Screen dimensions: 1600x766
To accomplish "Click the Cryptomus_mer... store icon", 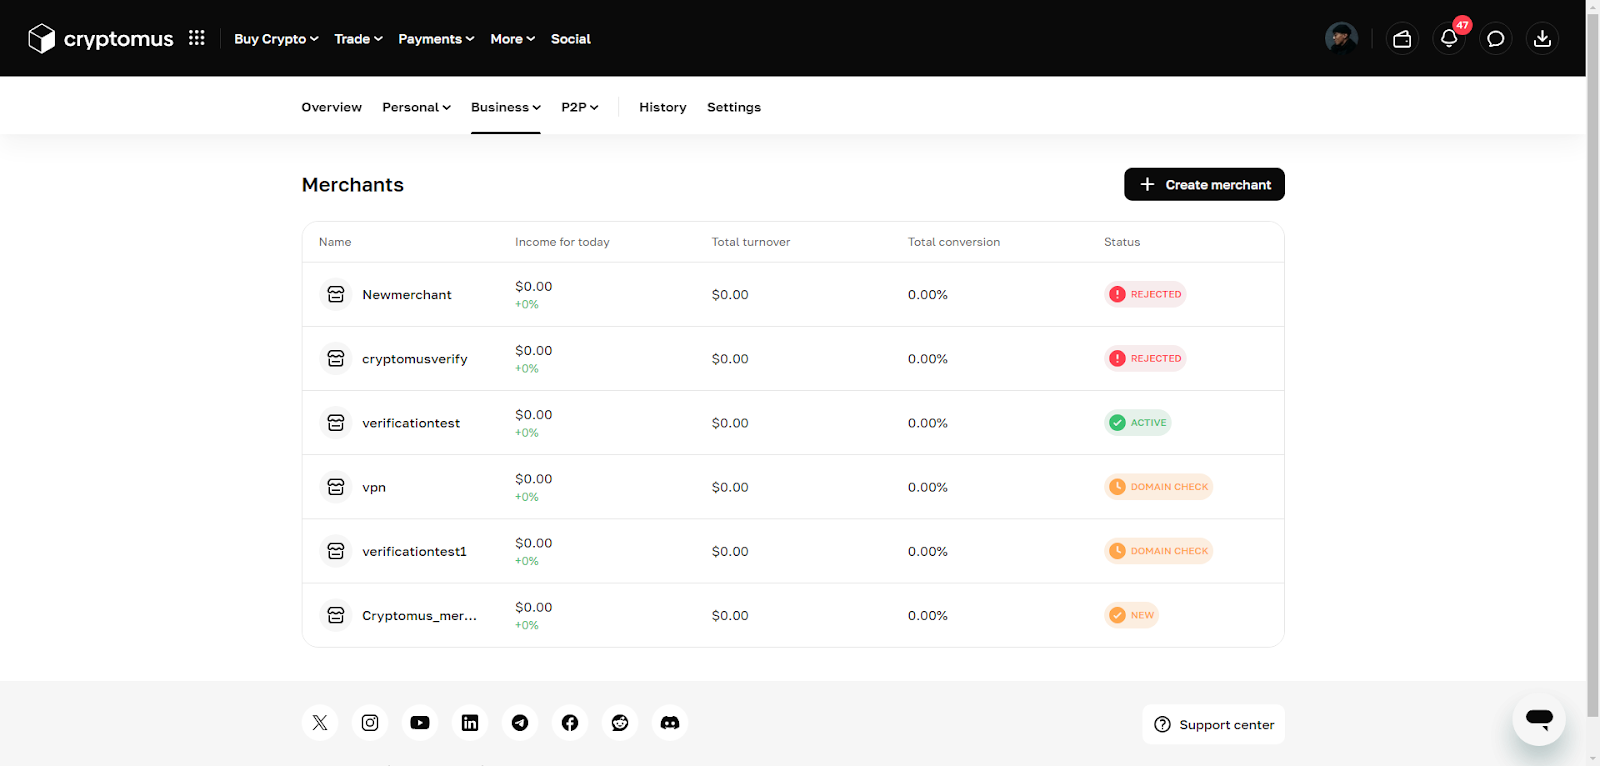I will pyautogui.click(x=336, y=615).
